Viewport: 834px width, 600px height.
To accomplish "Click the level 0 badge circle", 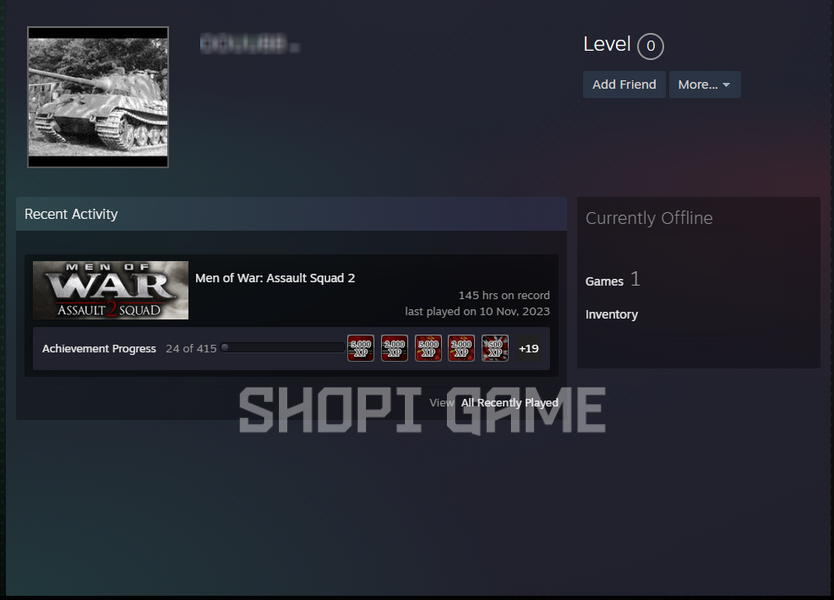I will [x=650, y=46].
